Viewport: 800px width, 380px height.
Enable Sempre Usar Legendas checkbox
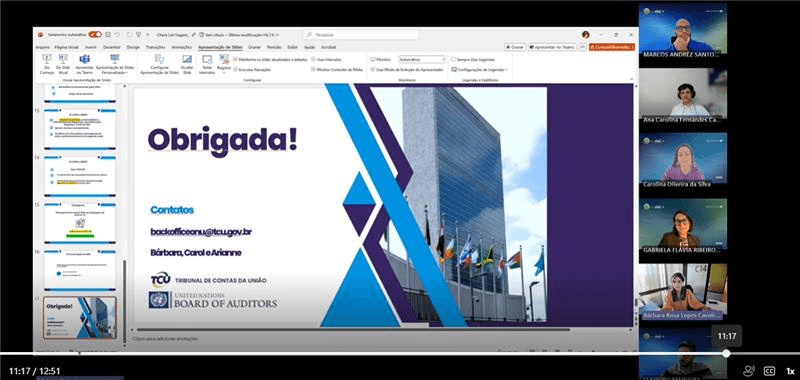[x=453, y=60]
